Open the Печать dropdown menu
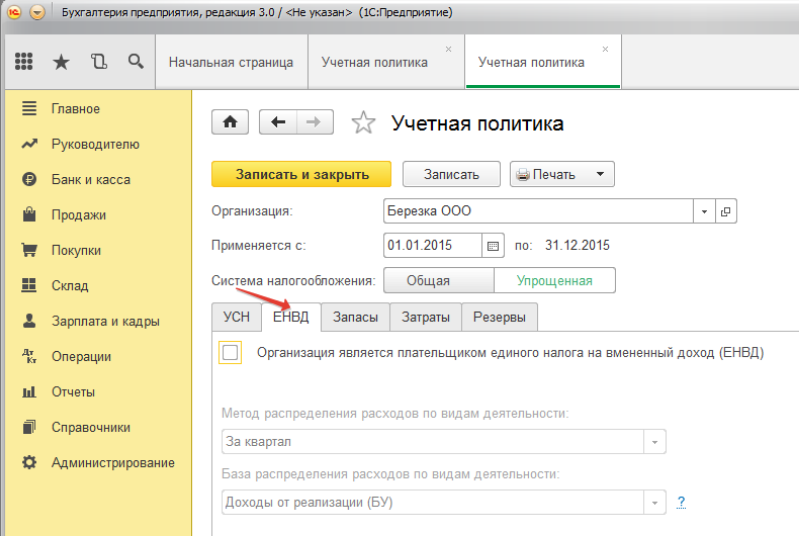The image size is (800, 541). coord(600,174)
